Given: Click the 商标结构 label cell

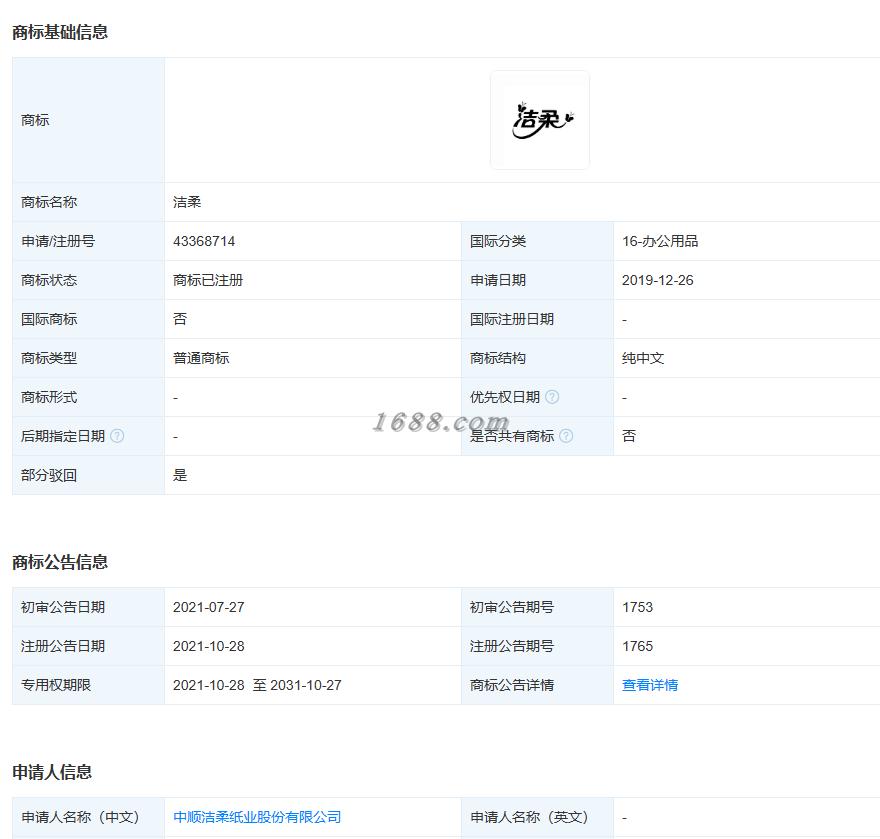Looking at the screenshot, I should point(537,358).
